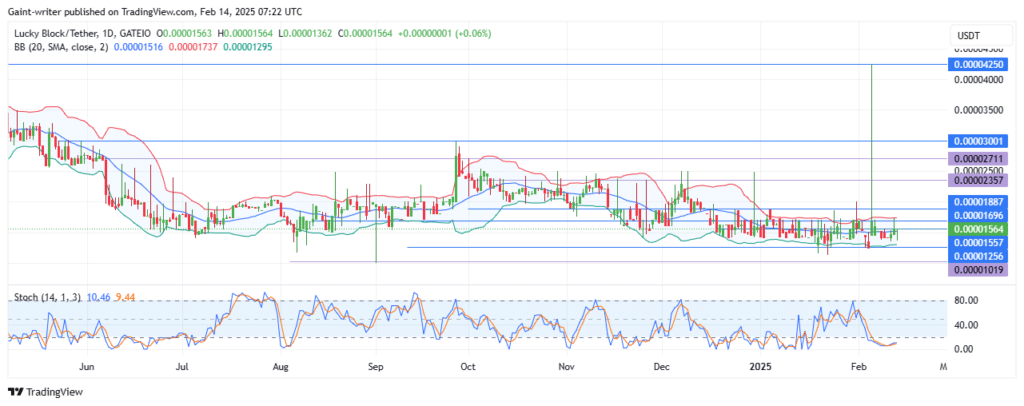Click the TradingView logo at bottom left
Screen dimensions: 1024x406
tap(45, 392)
